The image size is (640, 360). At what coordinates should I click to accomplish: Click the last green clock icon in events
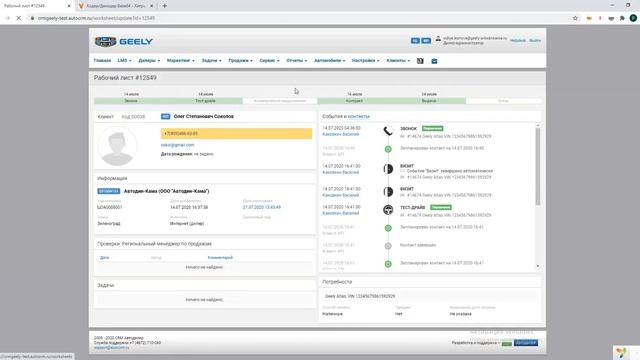[388, 264]
